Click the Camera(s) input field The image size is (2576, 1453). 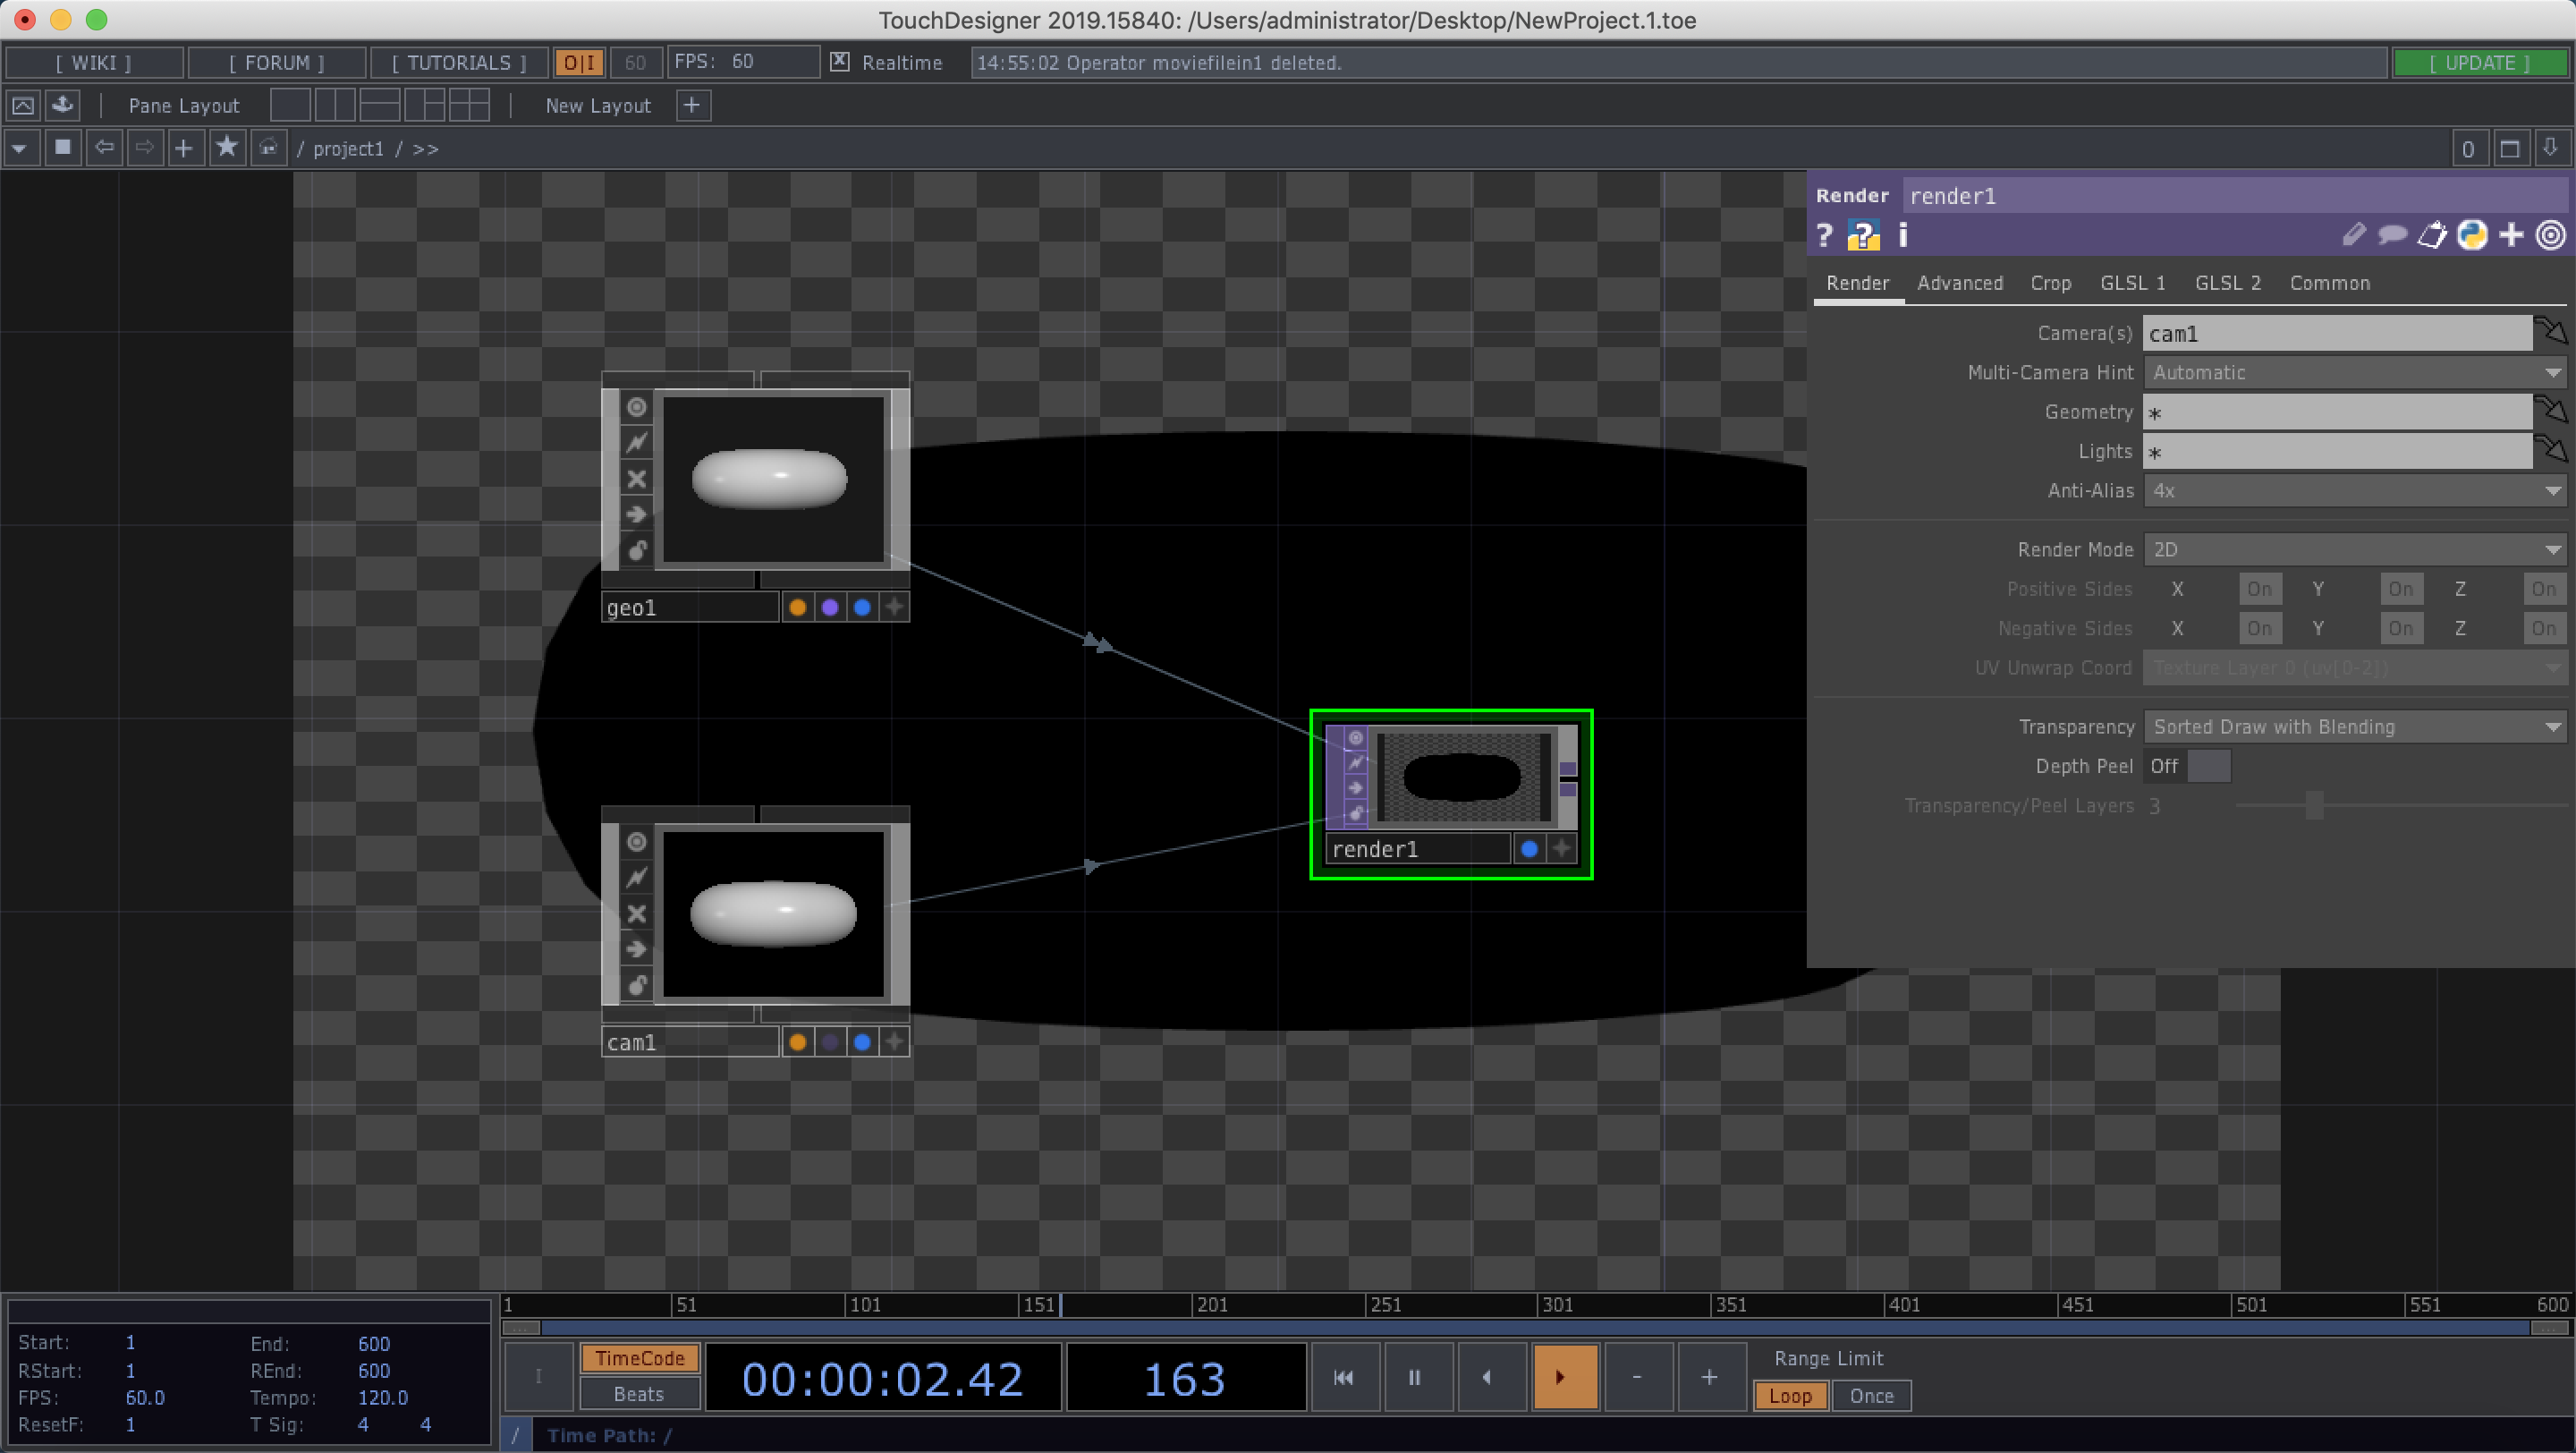pyautogui.click(x=2336, y=333)
